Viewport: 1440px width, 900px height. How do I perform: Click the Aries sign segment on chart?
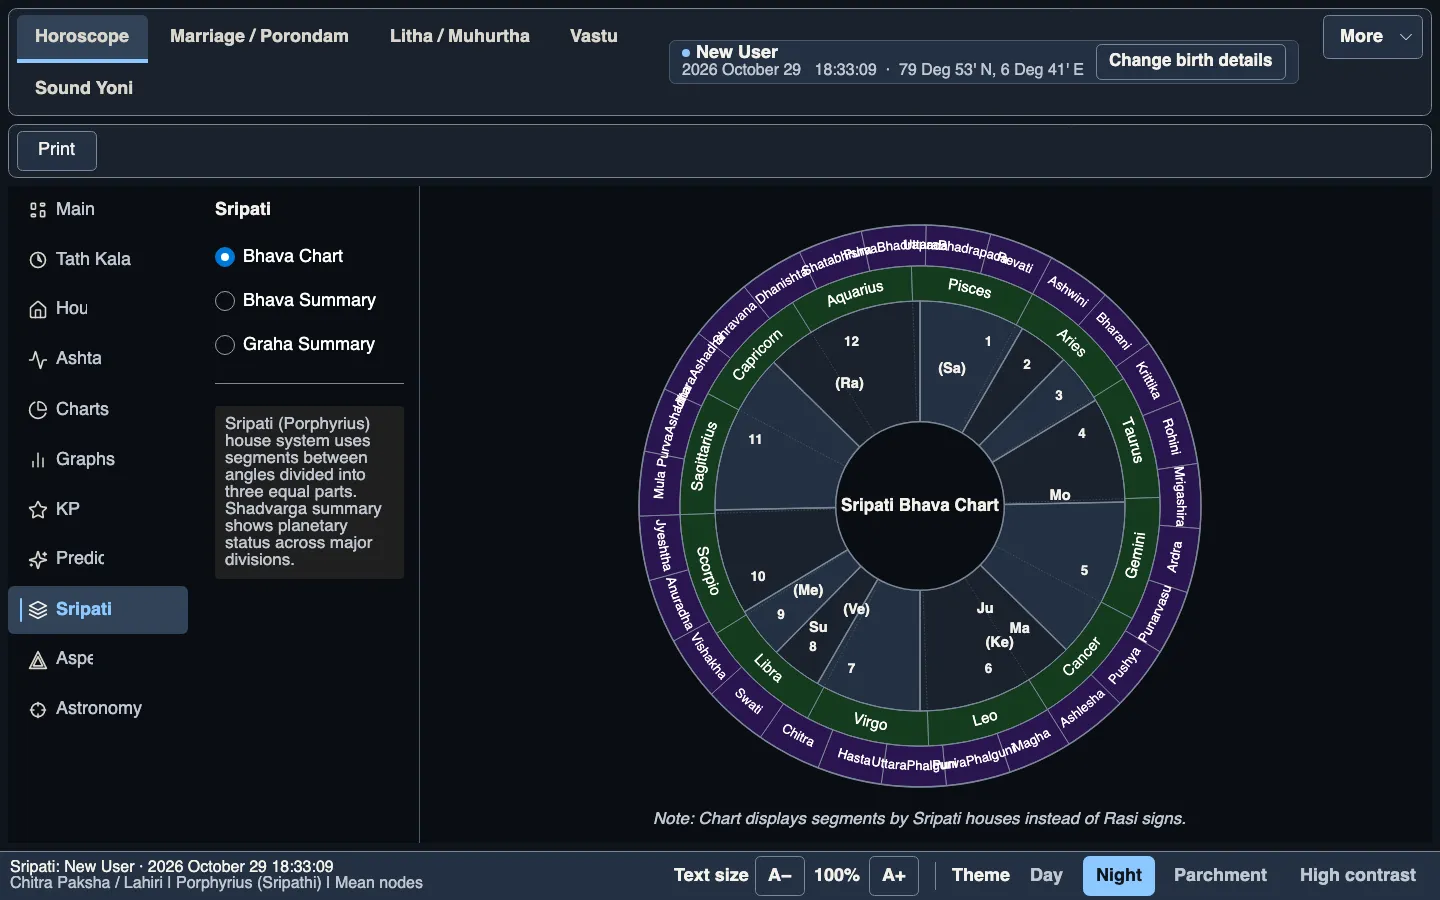[x=1071, y=343]
